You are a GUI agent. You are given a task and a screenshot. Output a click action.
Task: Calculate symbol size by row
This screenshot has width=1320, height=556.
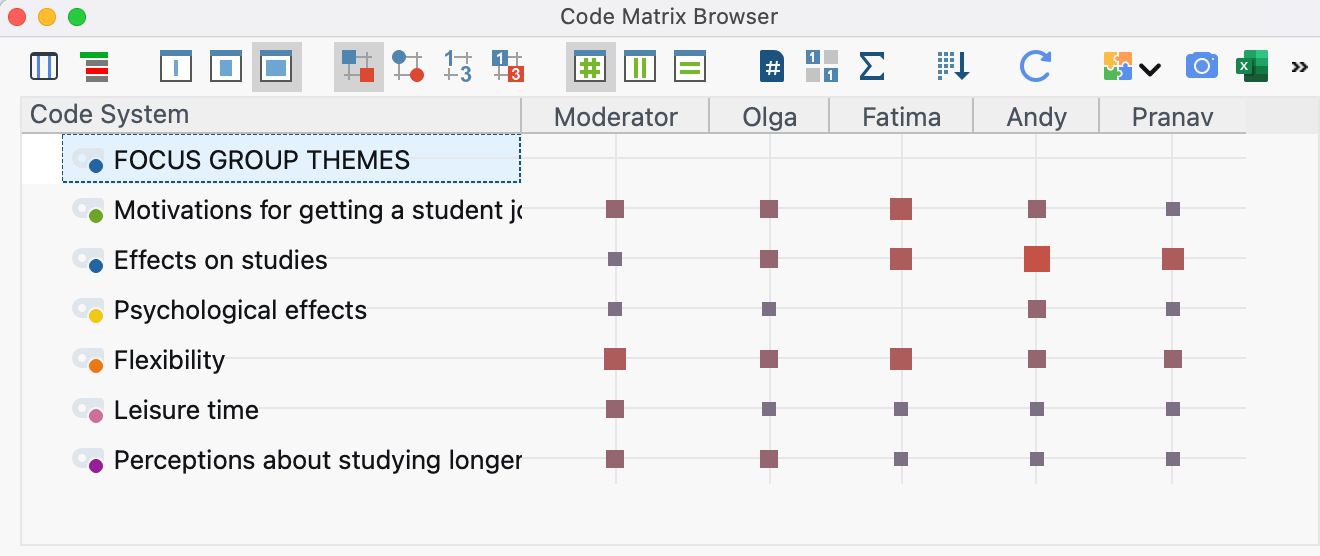click(690, 67)
